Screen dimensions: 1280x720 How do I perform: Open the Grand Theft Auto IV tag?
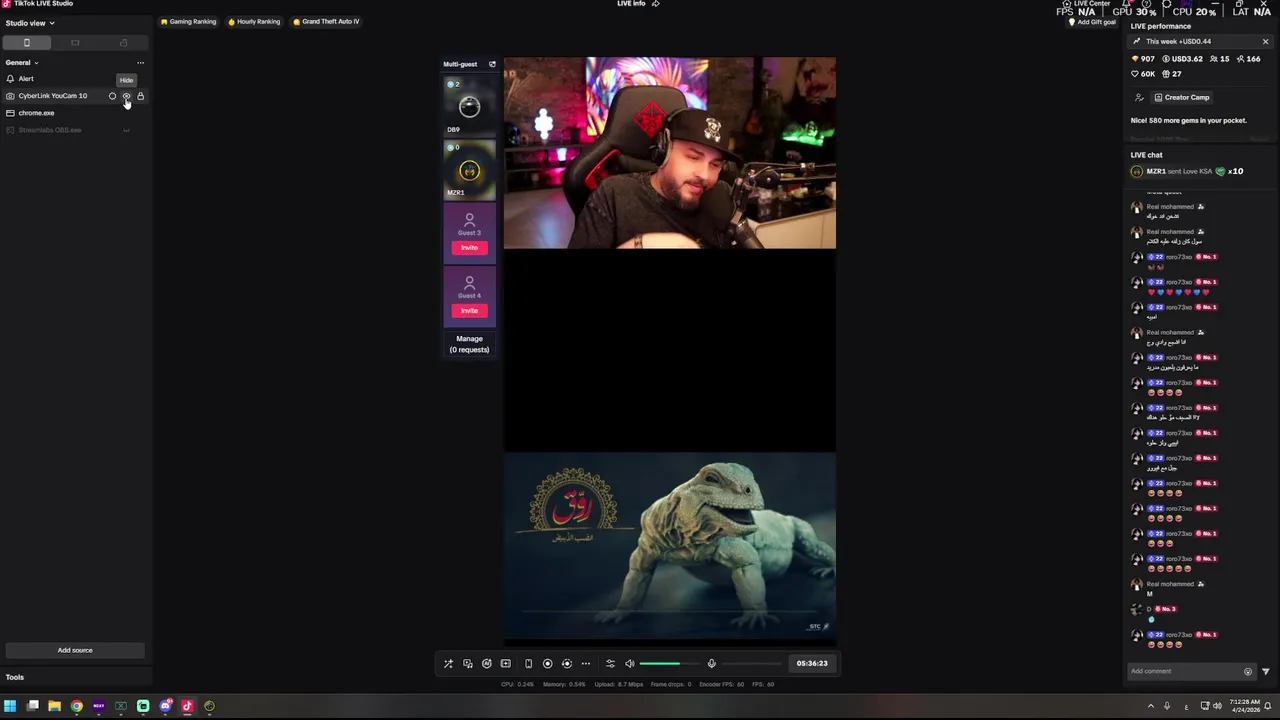[x=326, y=21]
